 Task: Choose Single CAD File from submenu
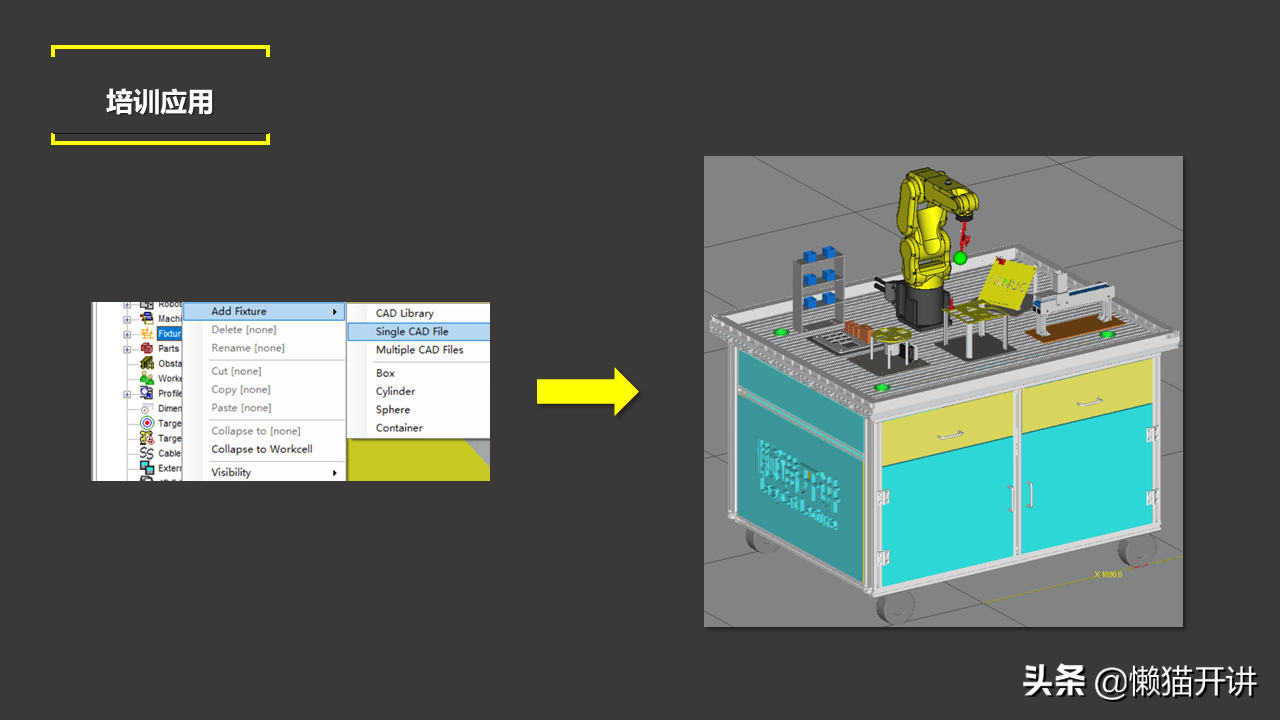coord(412,332)
